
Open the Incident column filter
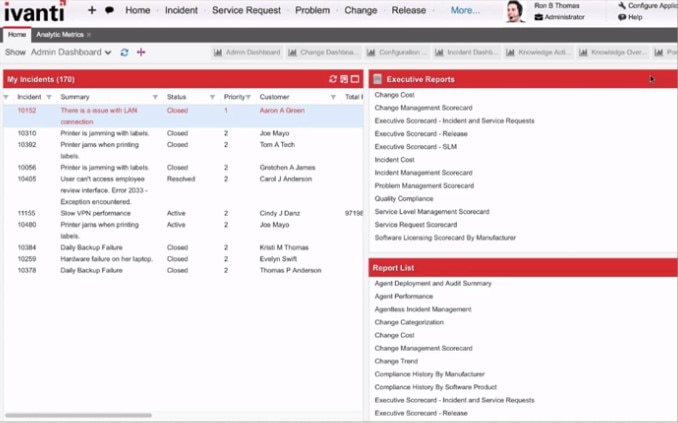click(49, 97)
